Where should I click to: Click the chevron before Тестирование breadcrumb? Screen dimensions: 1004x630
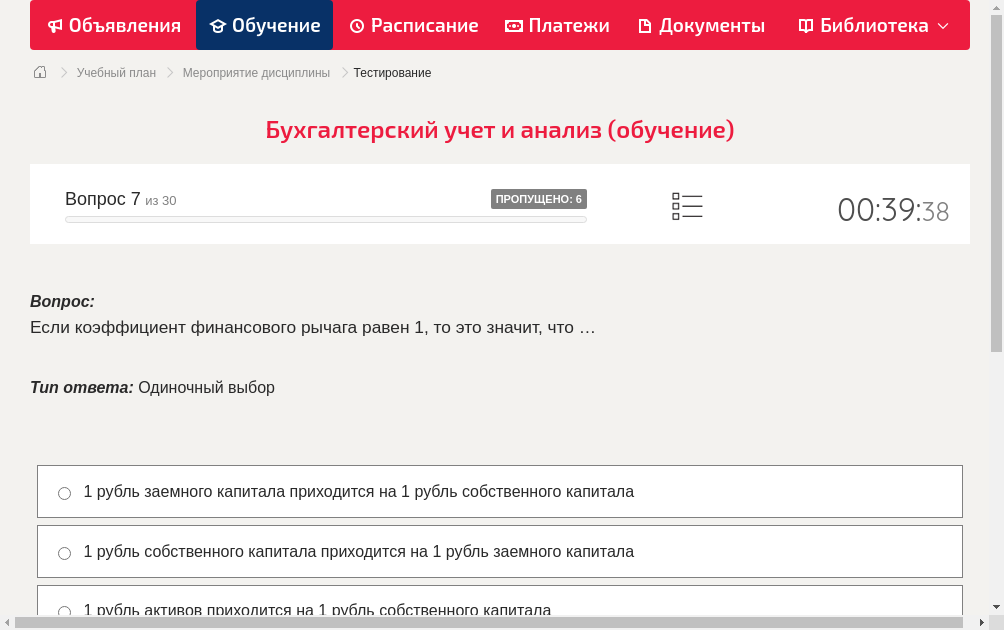click(x=343, y=72)
